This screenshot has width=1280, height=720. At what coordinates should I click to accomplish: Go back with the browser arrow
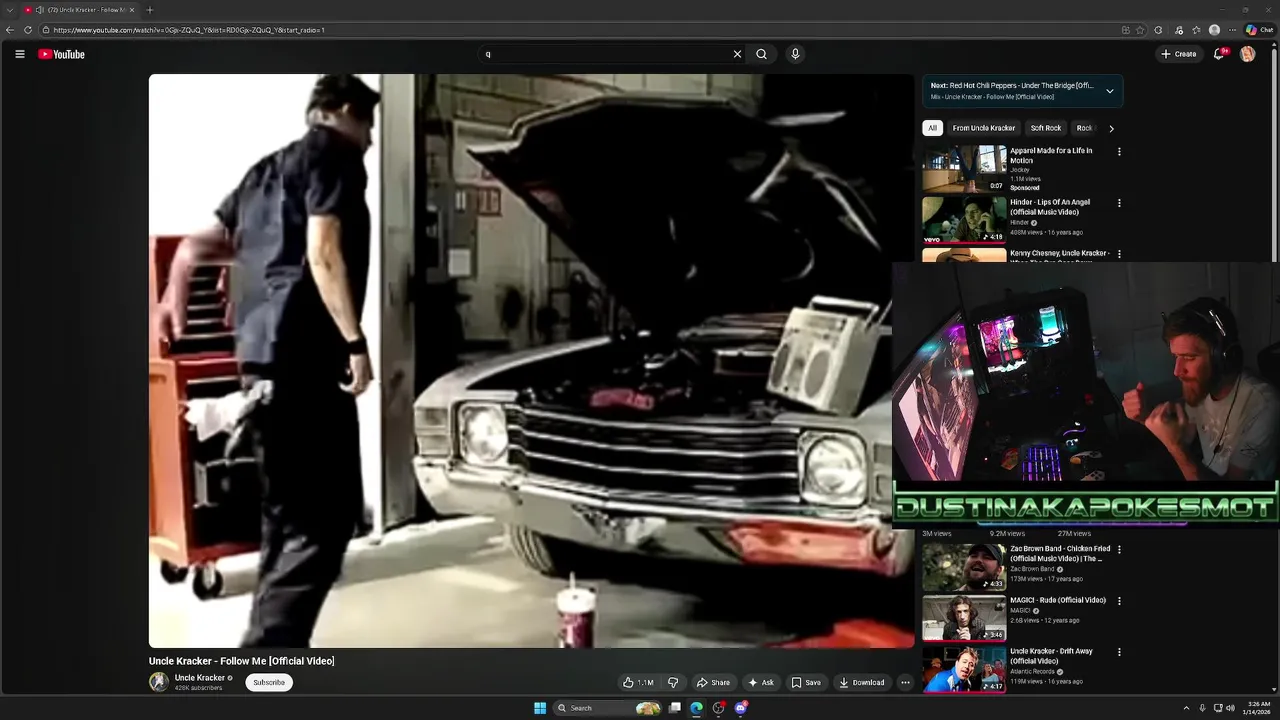(x=10, y=30)
